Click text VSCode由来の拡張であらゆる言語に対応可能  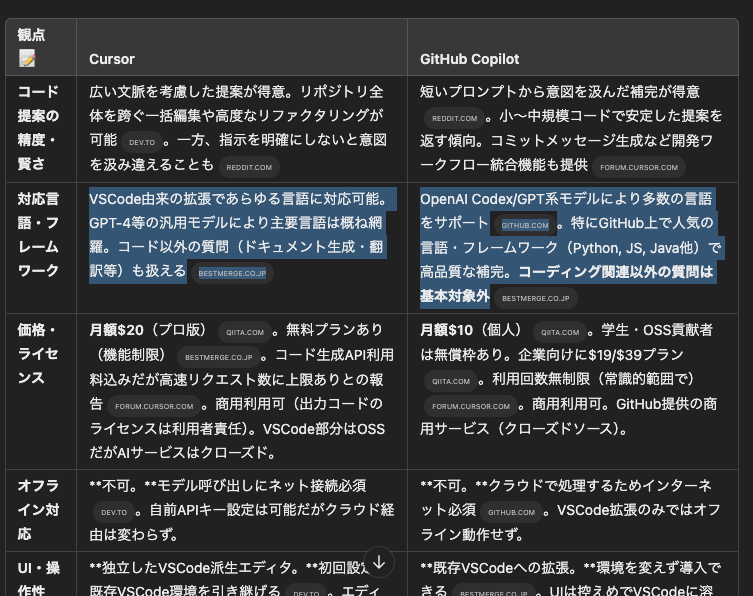(238, 199)
